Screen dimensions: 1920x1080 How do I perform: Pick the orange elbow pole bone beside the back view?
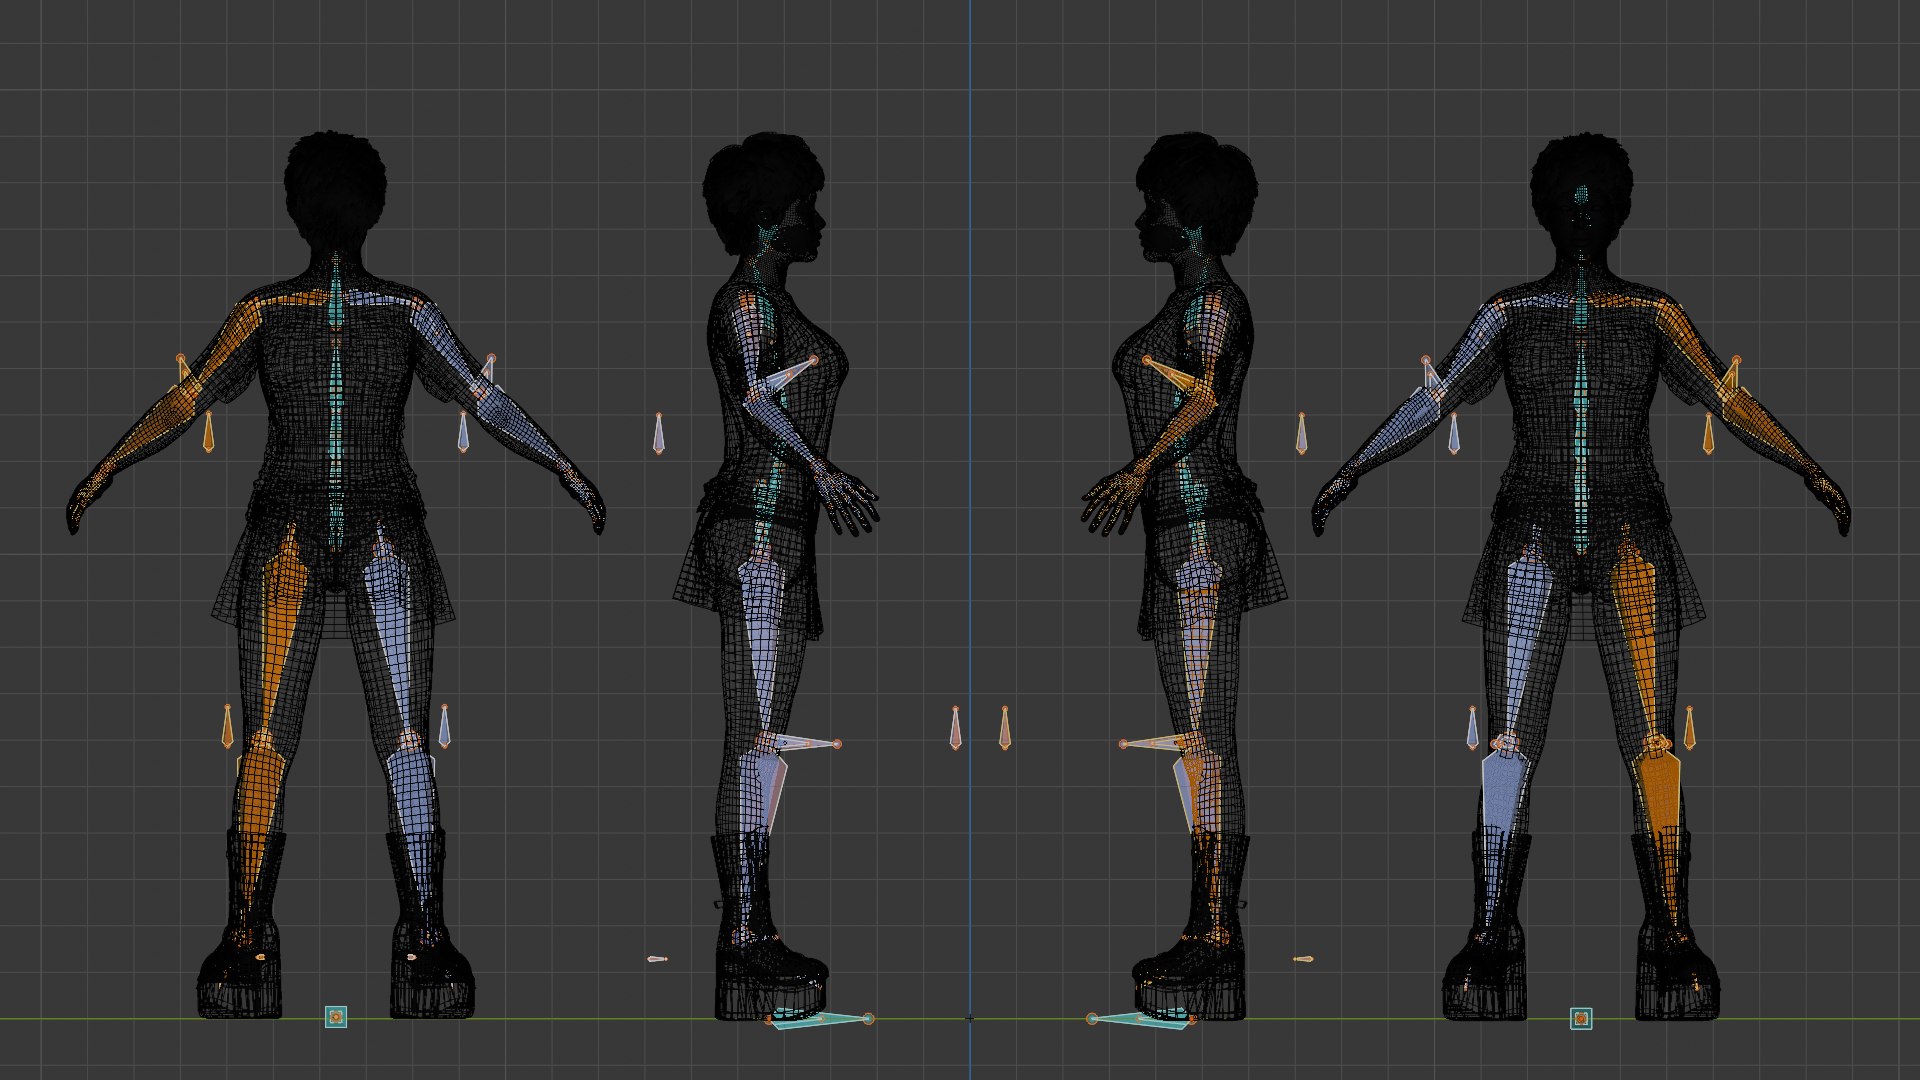coord(208,432)
